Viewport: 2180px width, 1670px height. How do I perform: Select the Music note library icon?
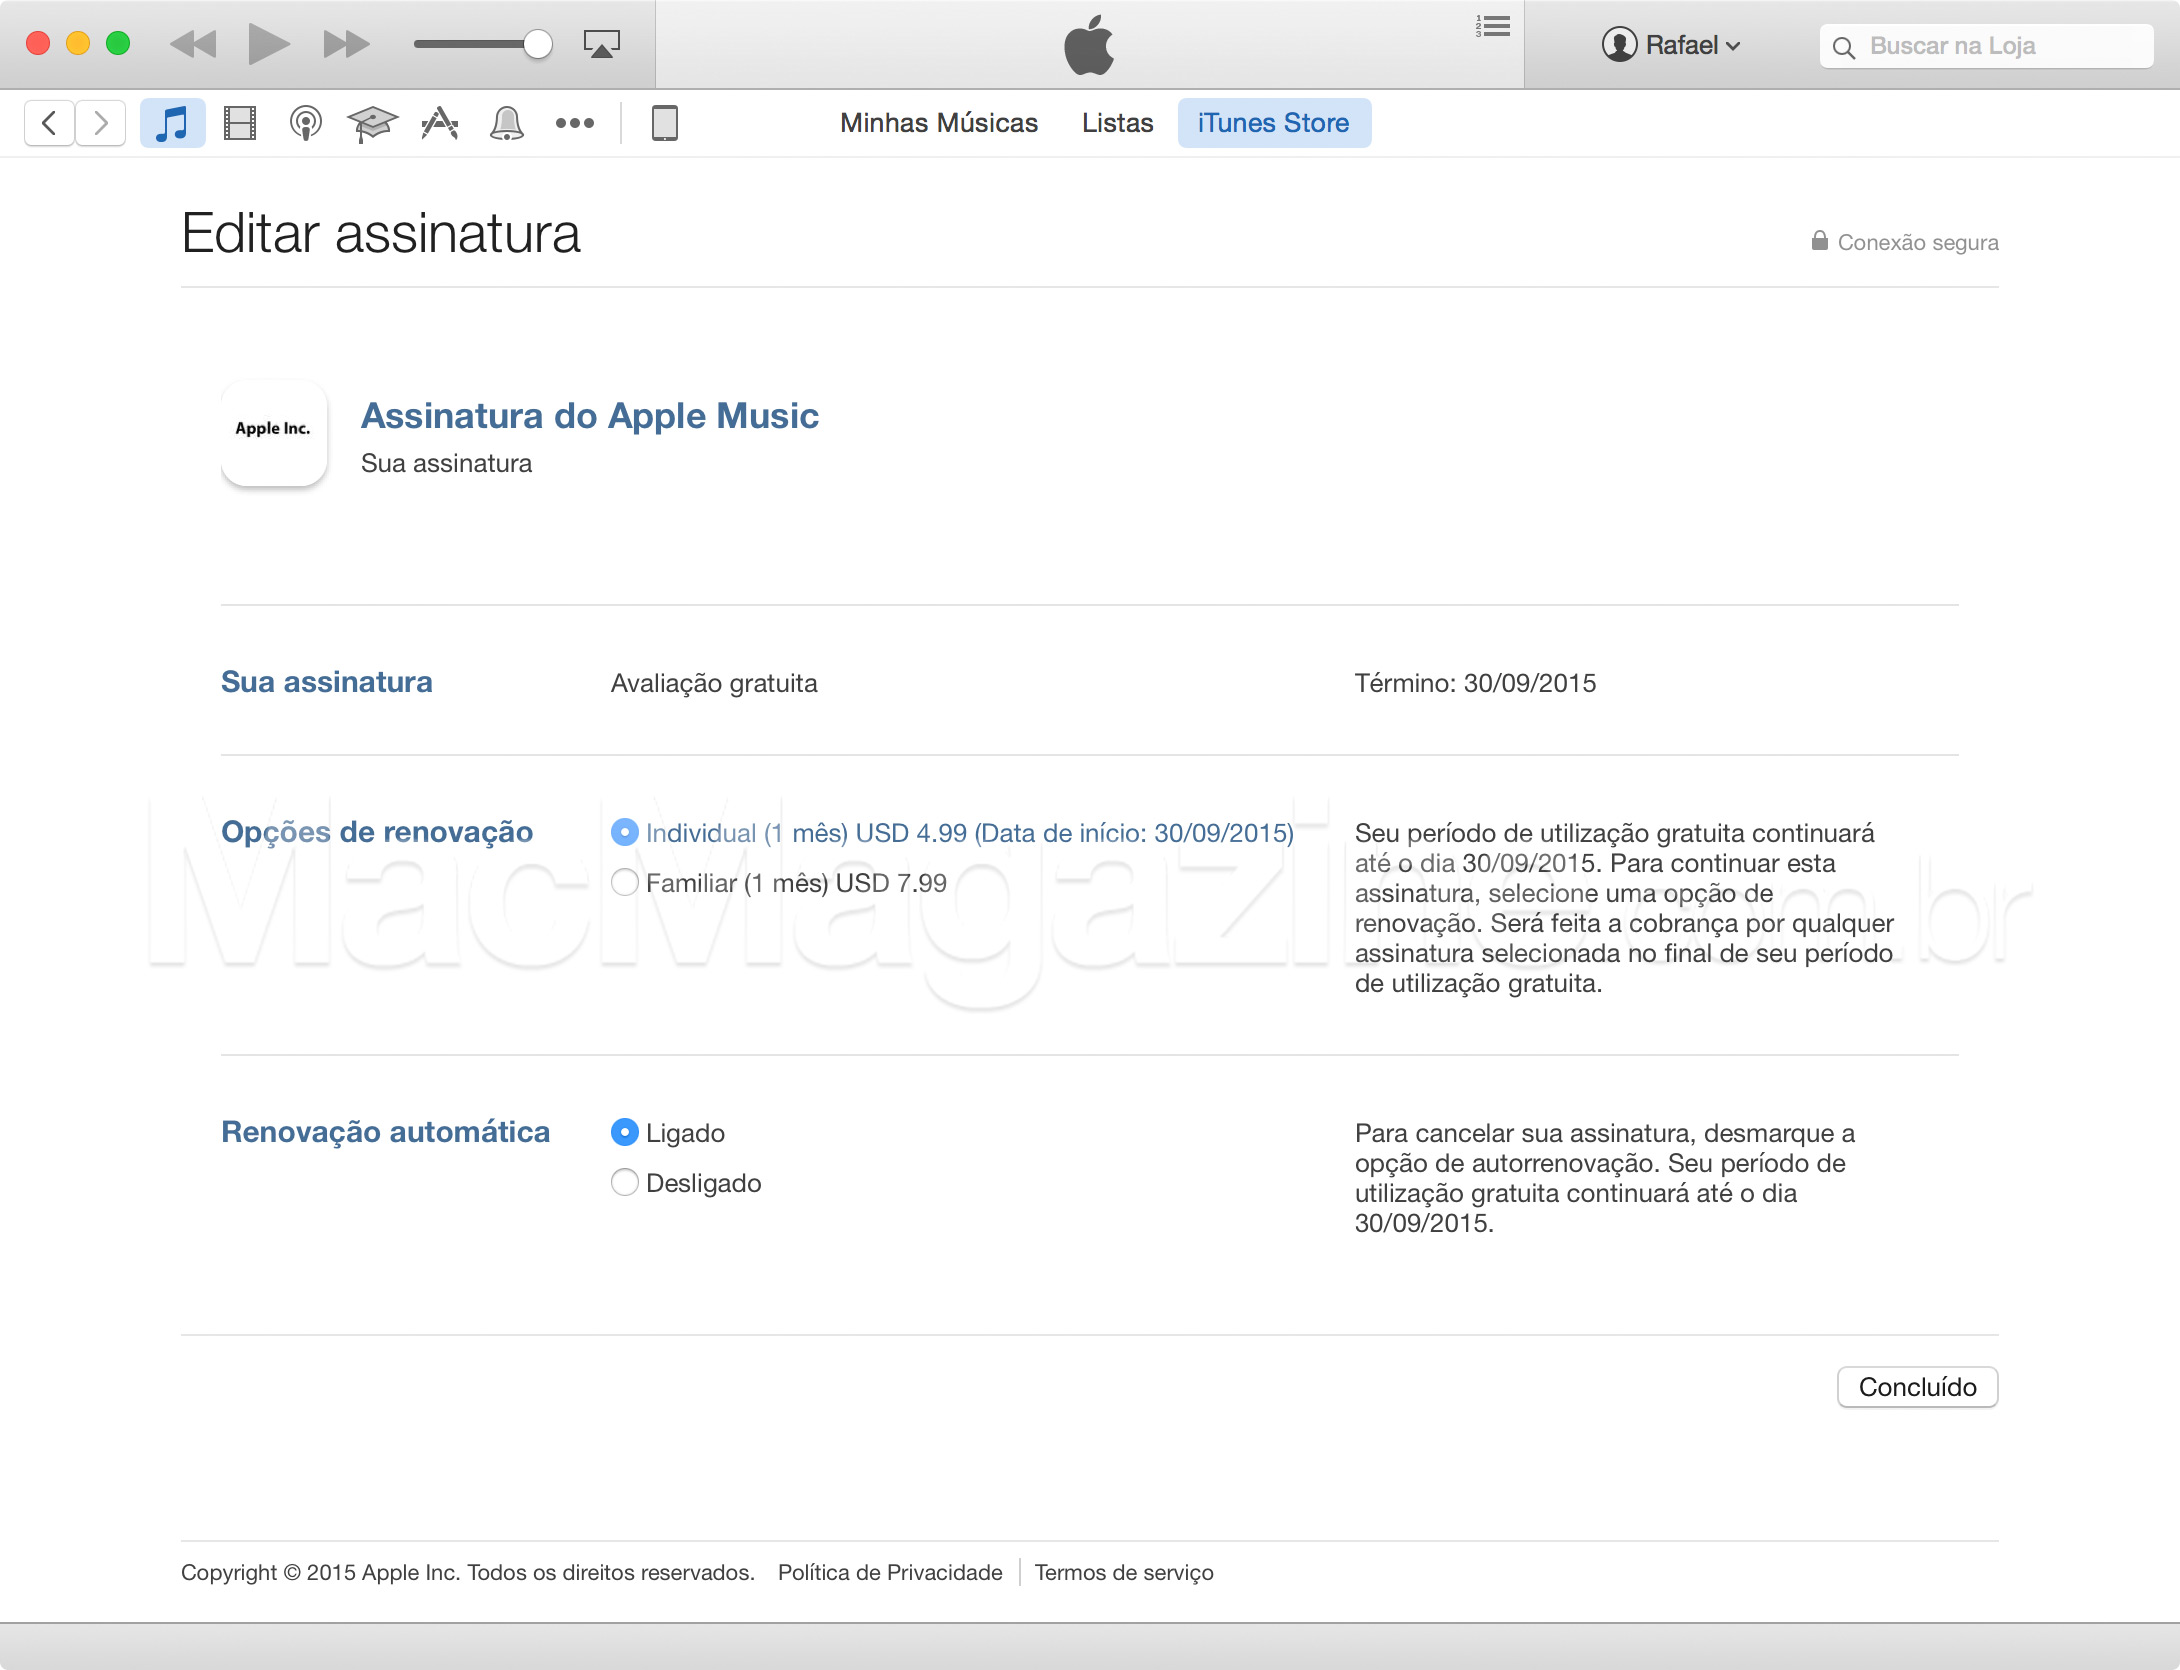click(x=172, y=123)
